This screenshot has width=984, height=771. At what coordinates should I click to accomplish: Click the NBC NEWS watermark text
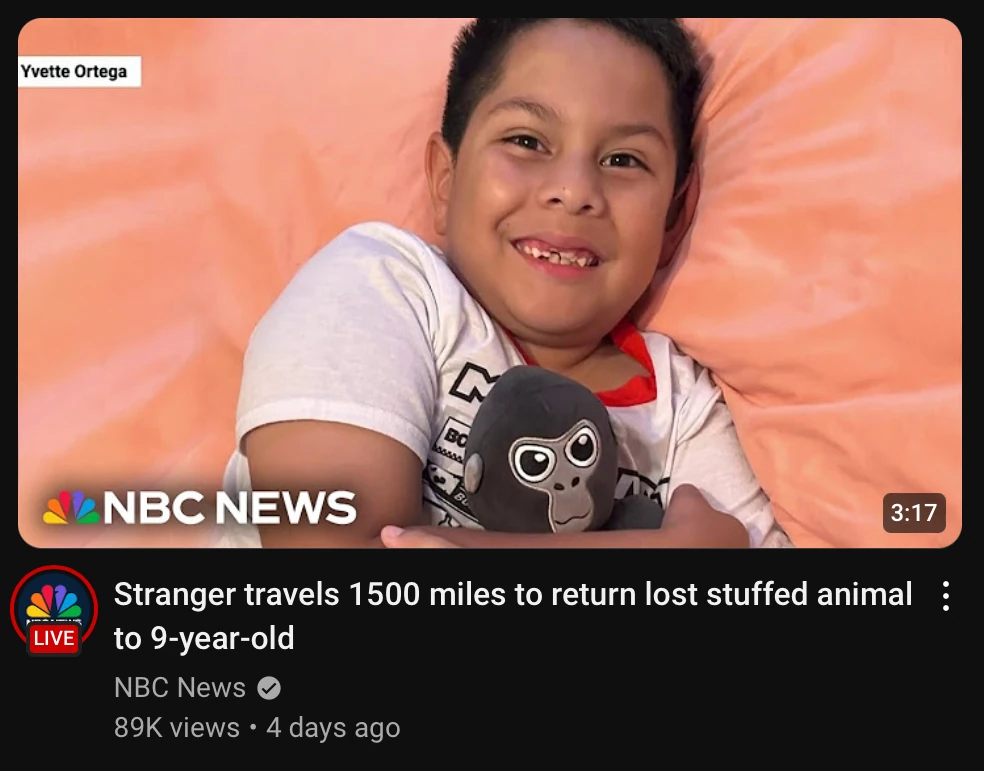tap(230, 508)
